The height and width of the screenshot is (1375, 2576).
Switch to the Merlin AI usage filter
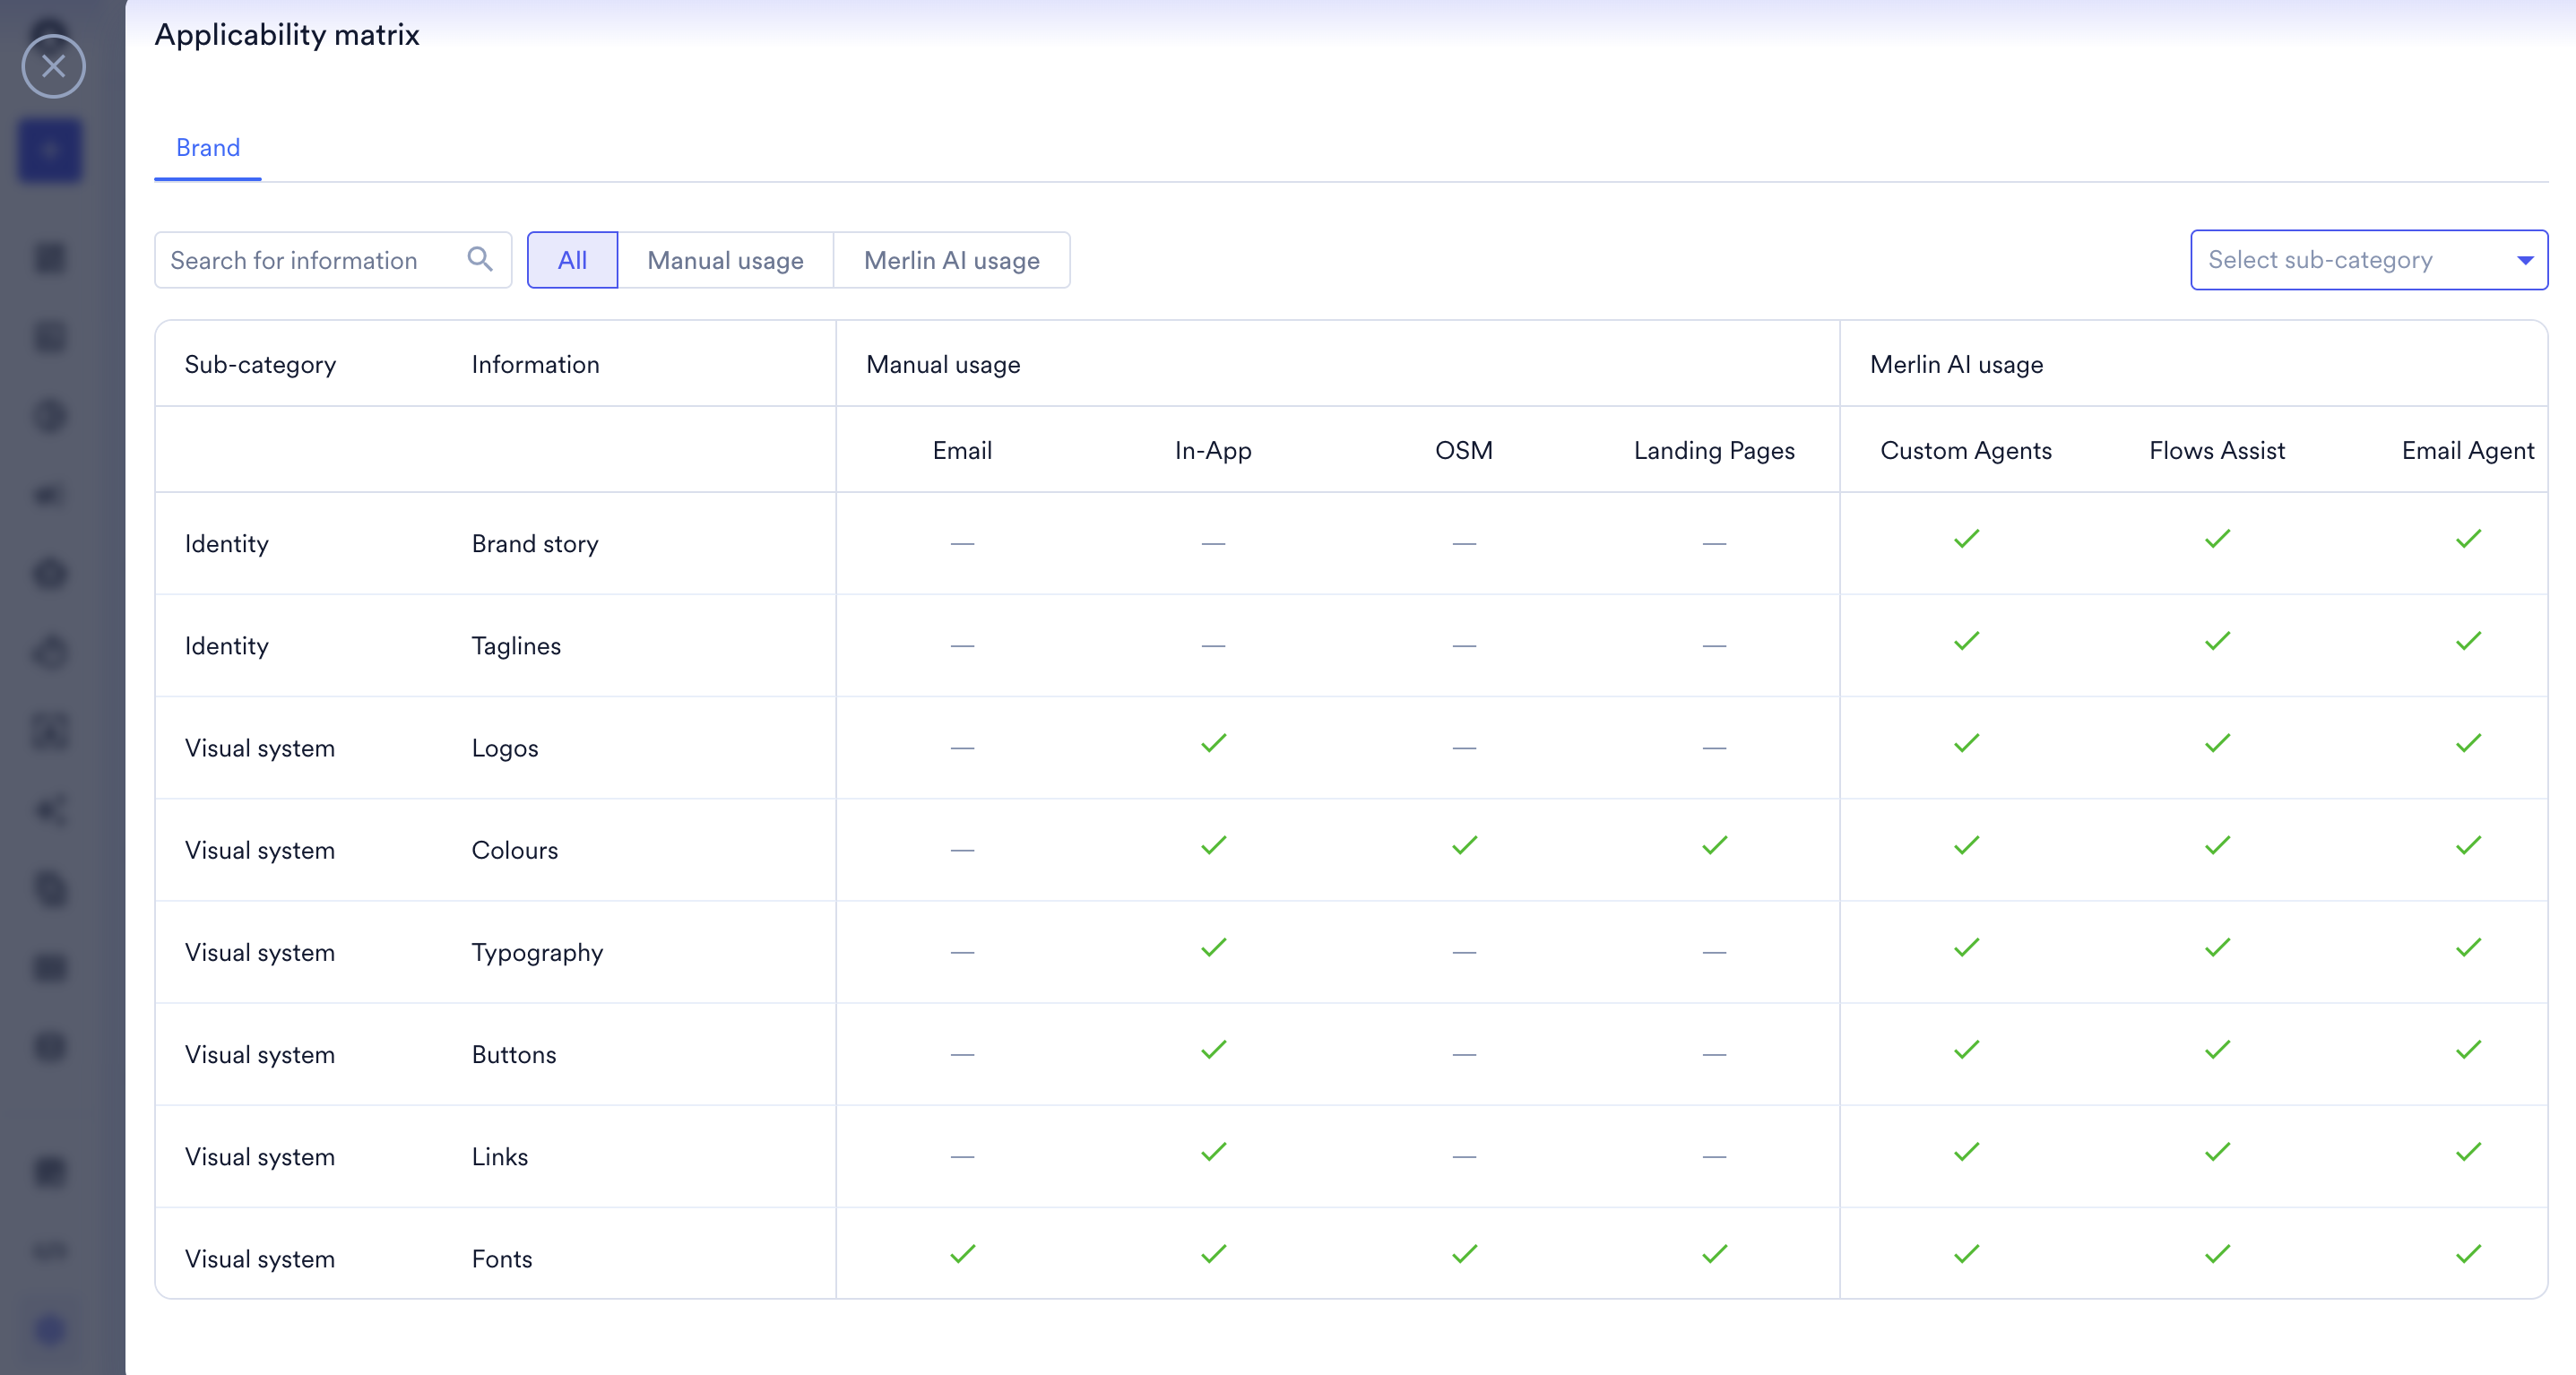coord(951,260)
